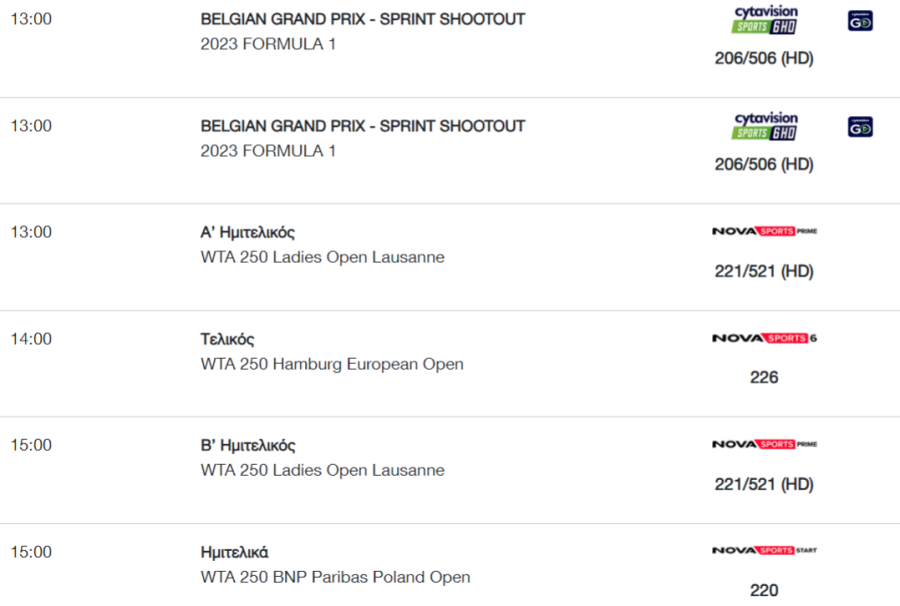Open Τελικός event at 14:00
900x606 pixels.
click(227, 339)
